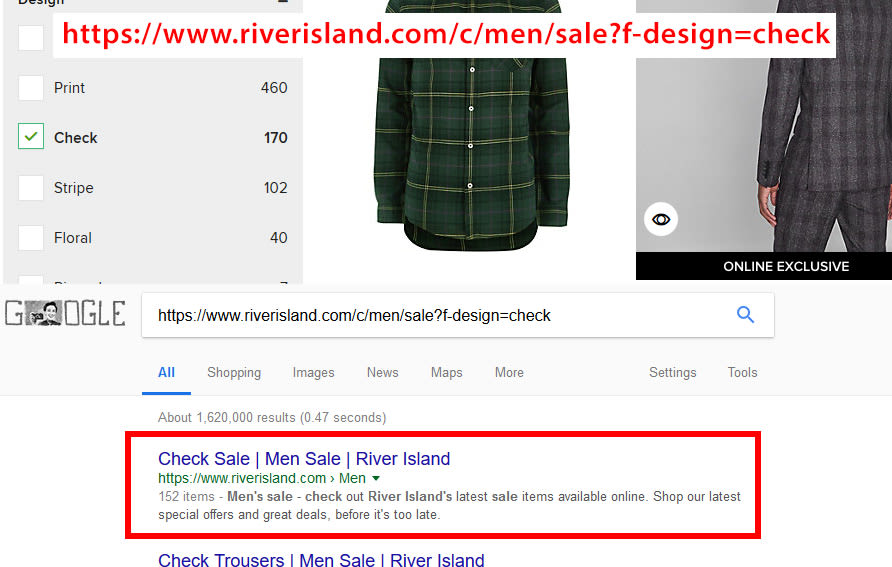Image resolution: width=892 pixels, height=567 pixels.
Task: Click the Check filter count 170
Action: tap(275, 138)
